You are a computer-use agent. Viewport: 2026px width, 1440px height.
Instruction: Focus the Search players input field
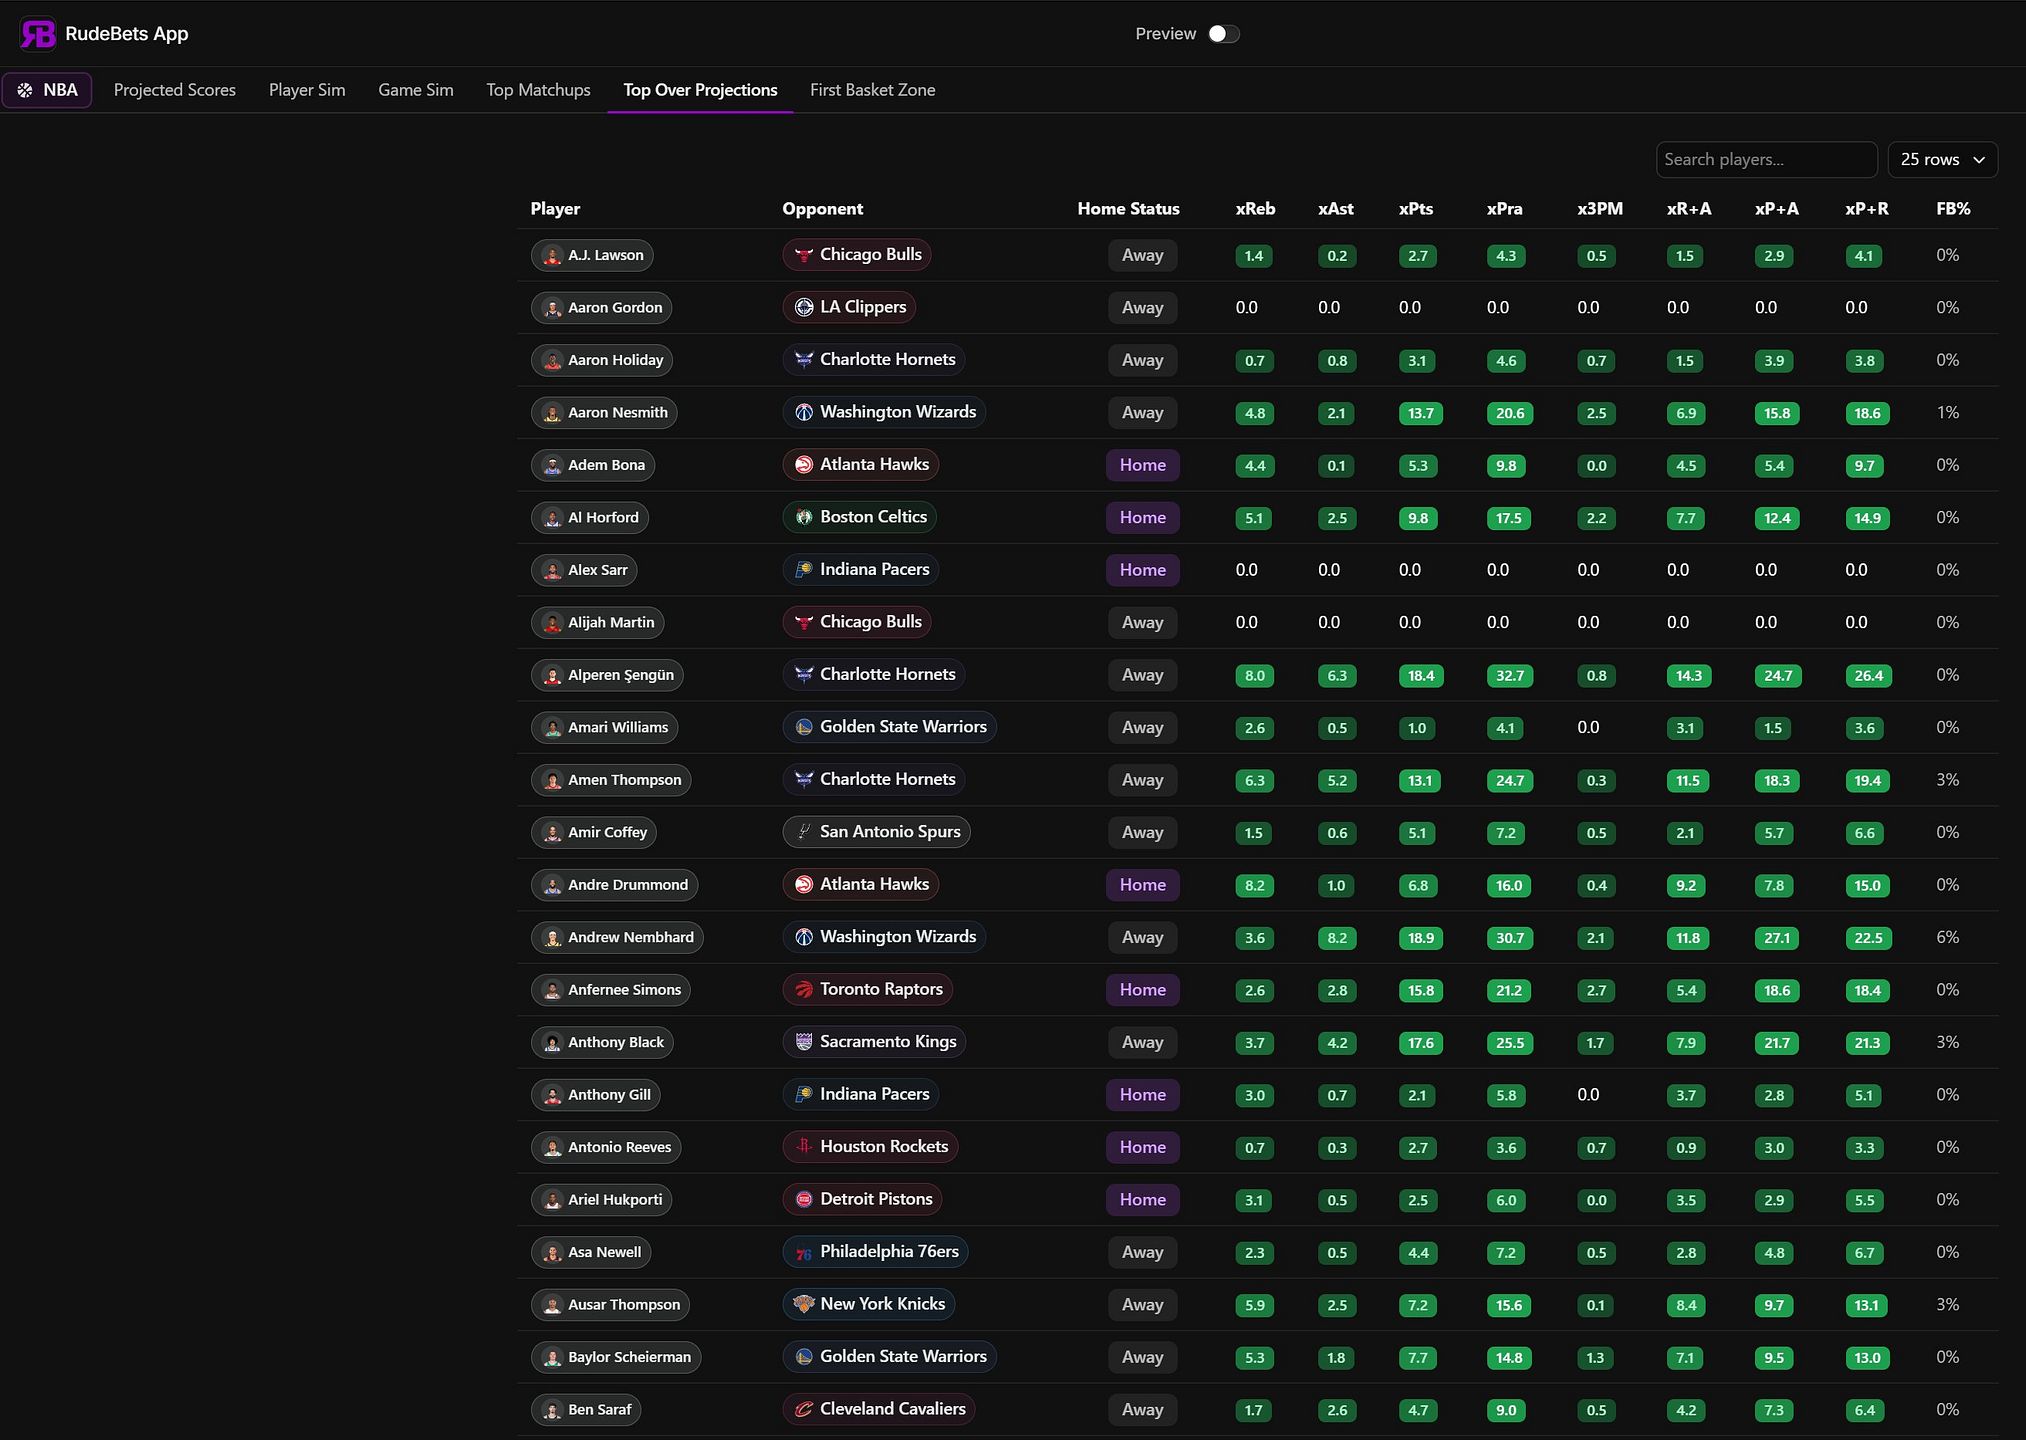point(1766,160)
